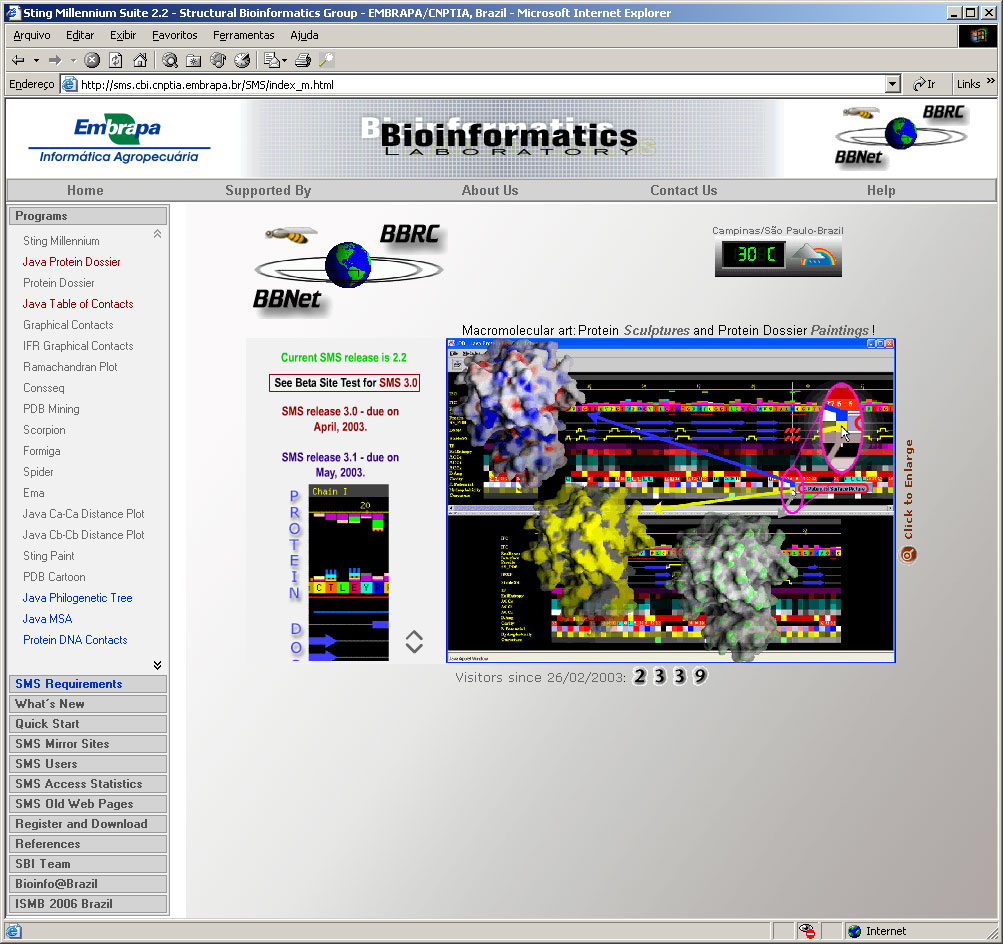Screen dimensions: 1003x944
Task: Open the Help nav tab
Action: coord(881,191)
